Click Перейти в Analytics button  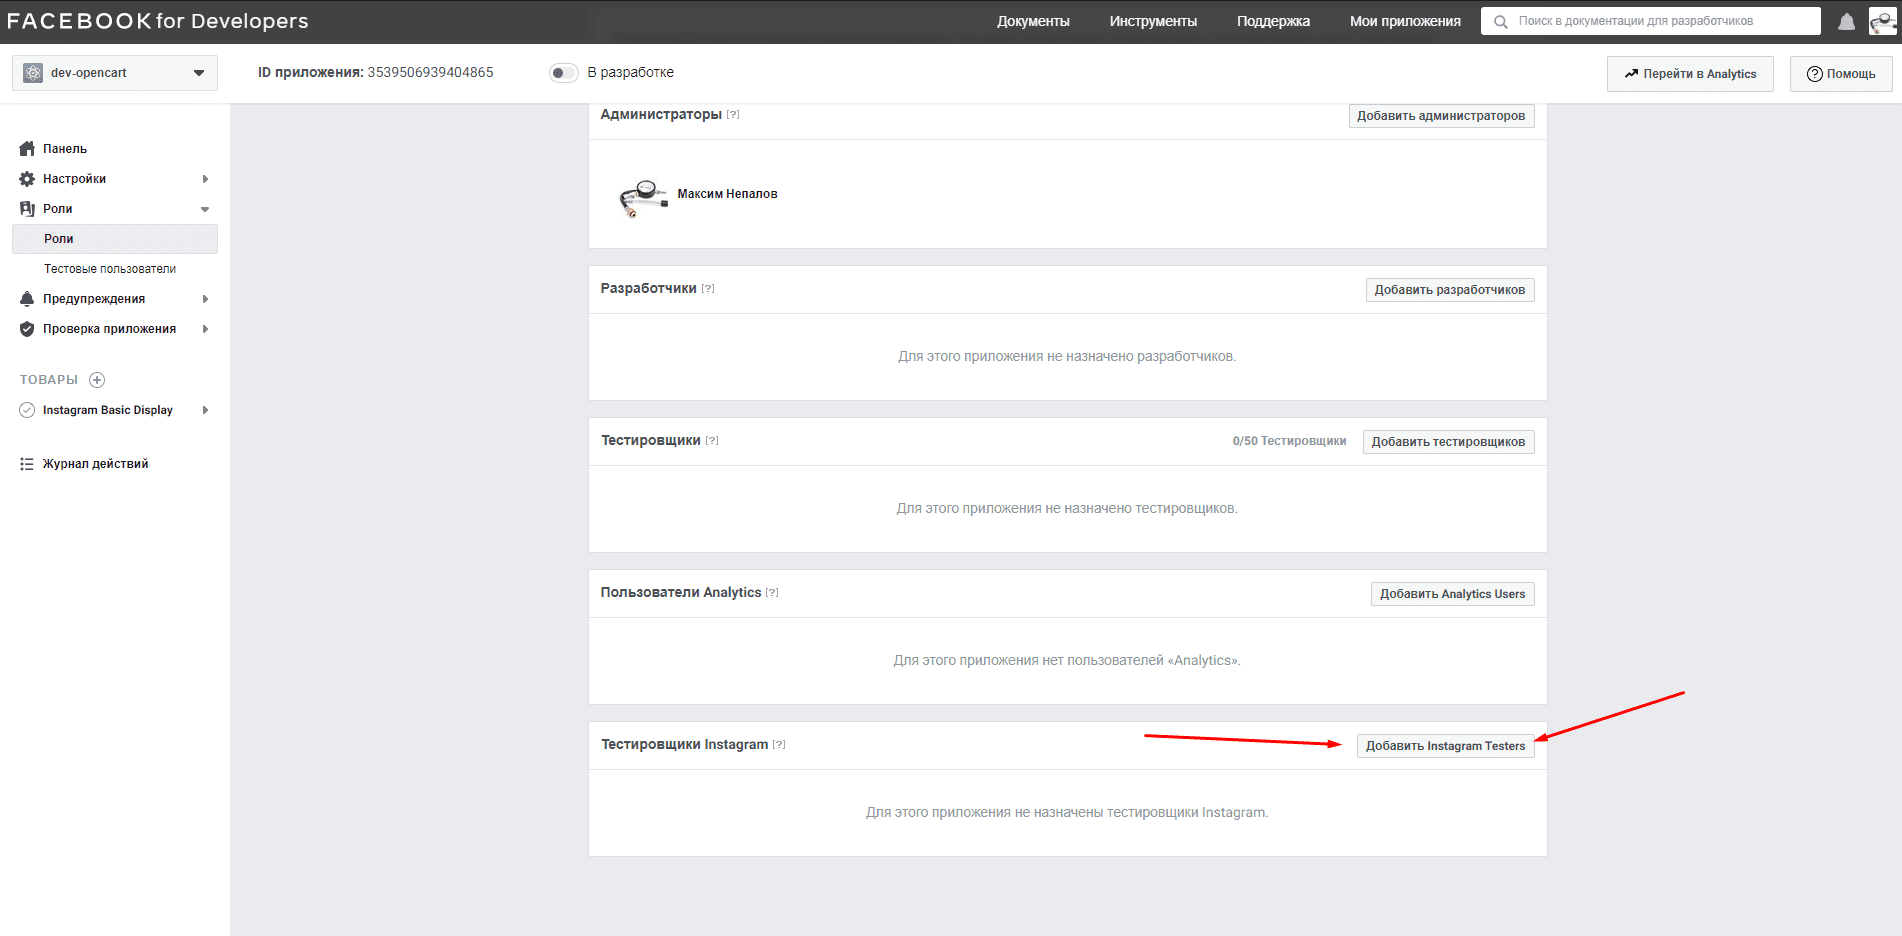pyautogui.click(x=1690, y=74)
